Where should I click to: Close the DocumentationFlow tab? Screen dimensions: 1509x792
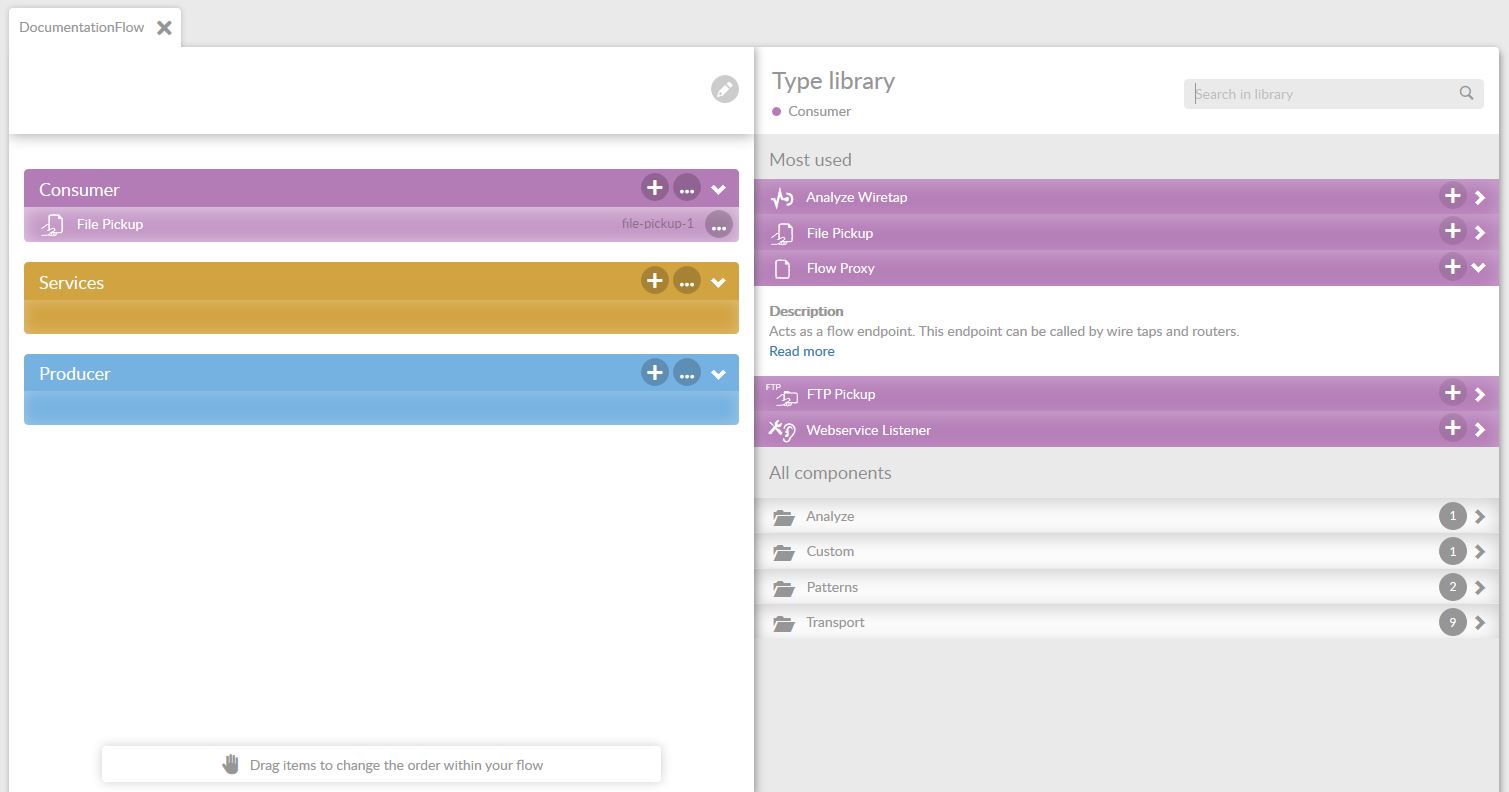pyautogui.click(x=164, y=28)
